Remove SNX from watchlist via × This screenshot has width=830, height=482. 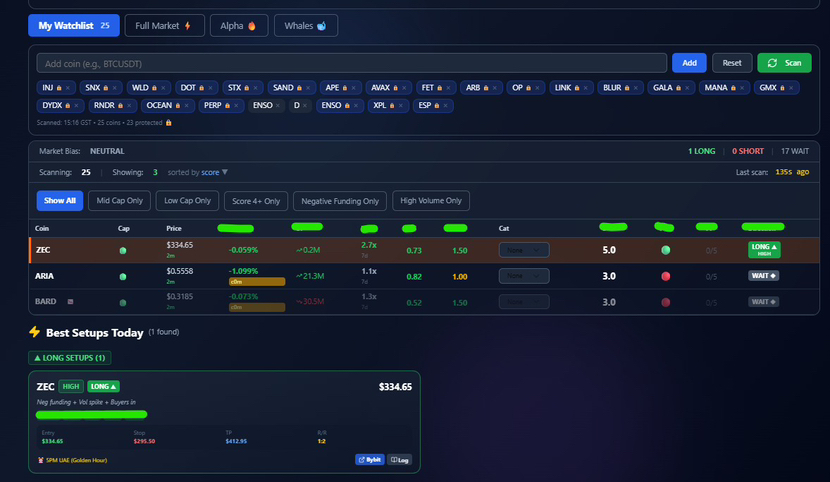[x=114, y=88]
